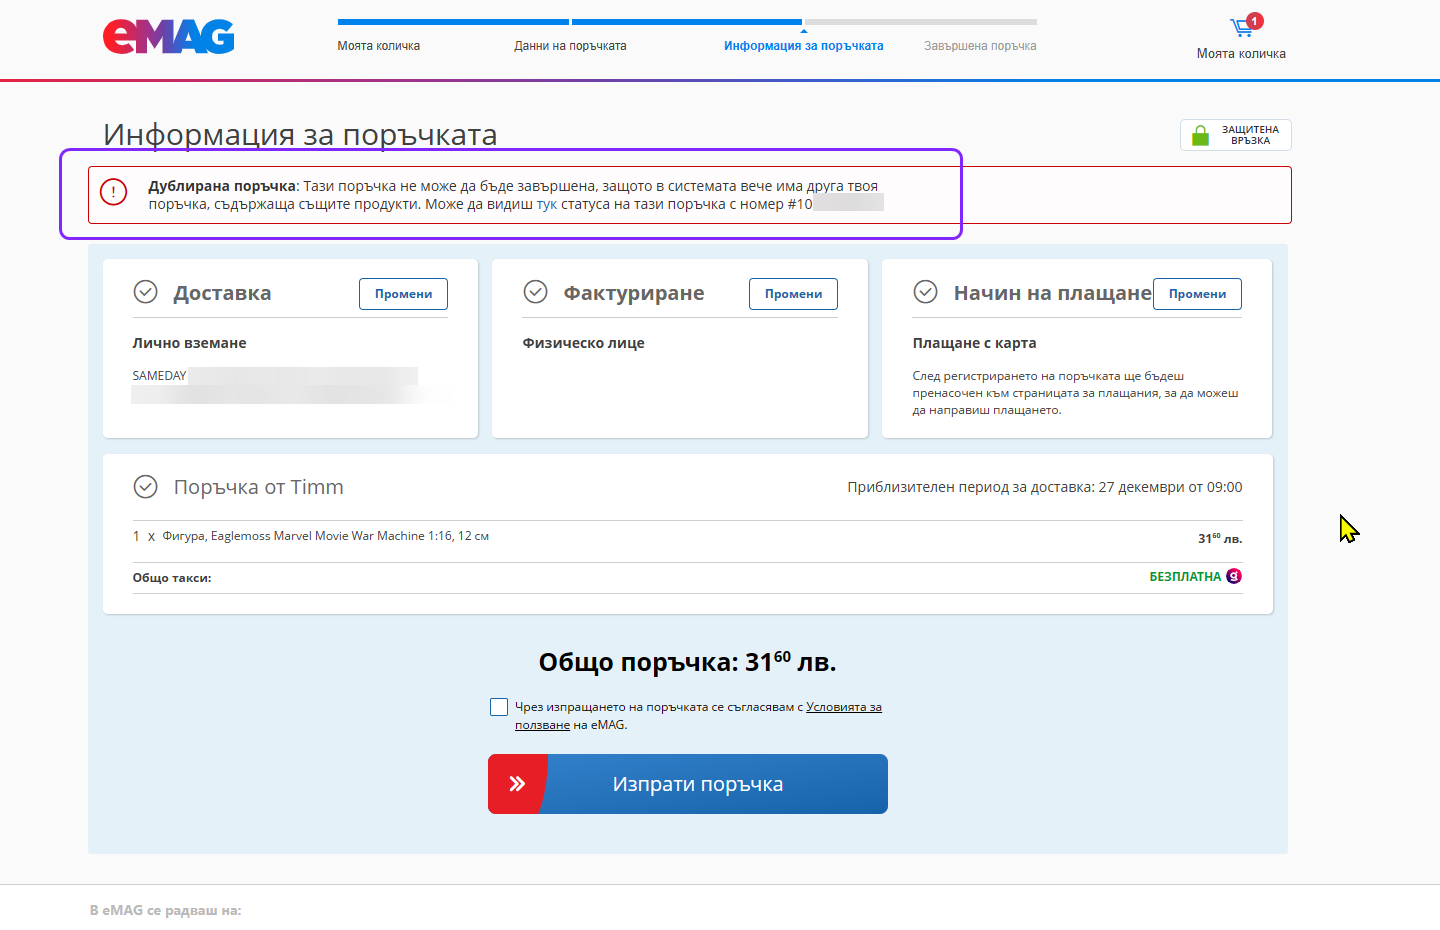Click Промени in the Фактуриране section
The height and width of the screenshot is (930, 1440).
click(x=793, y=294)
